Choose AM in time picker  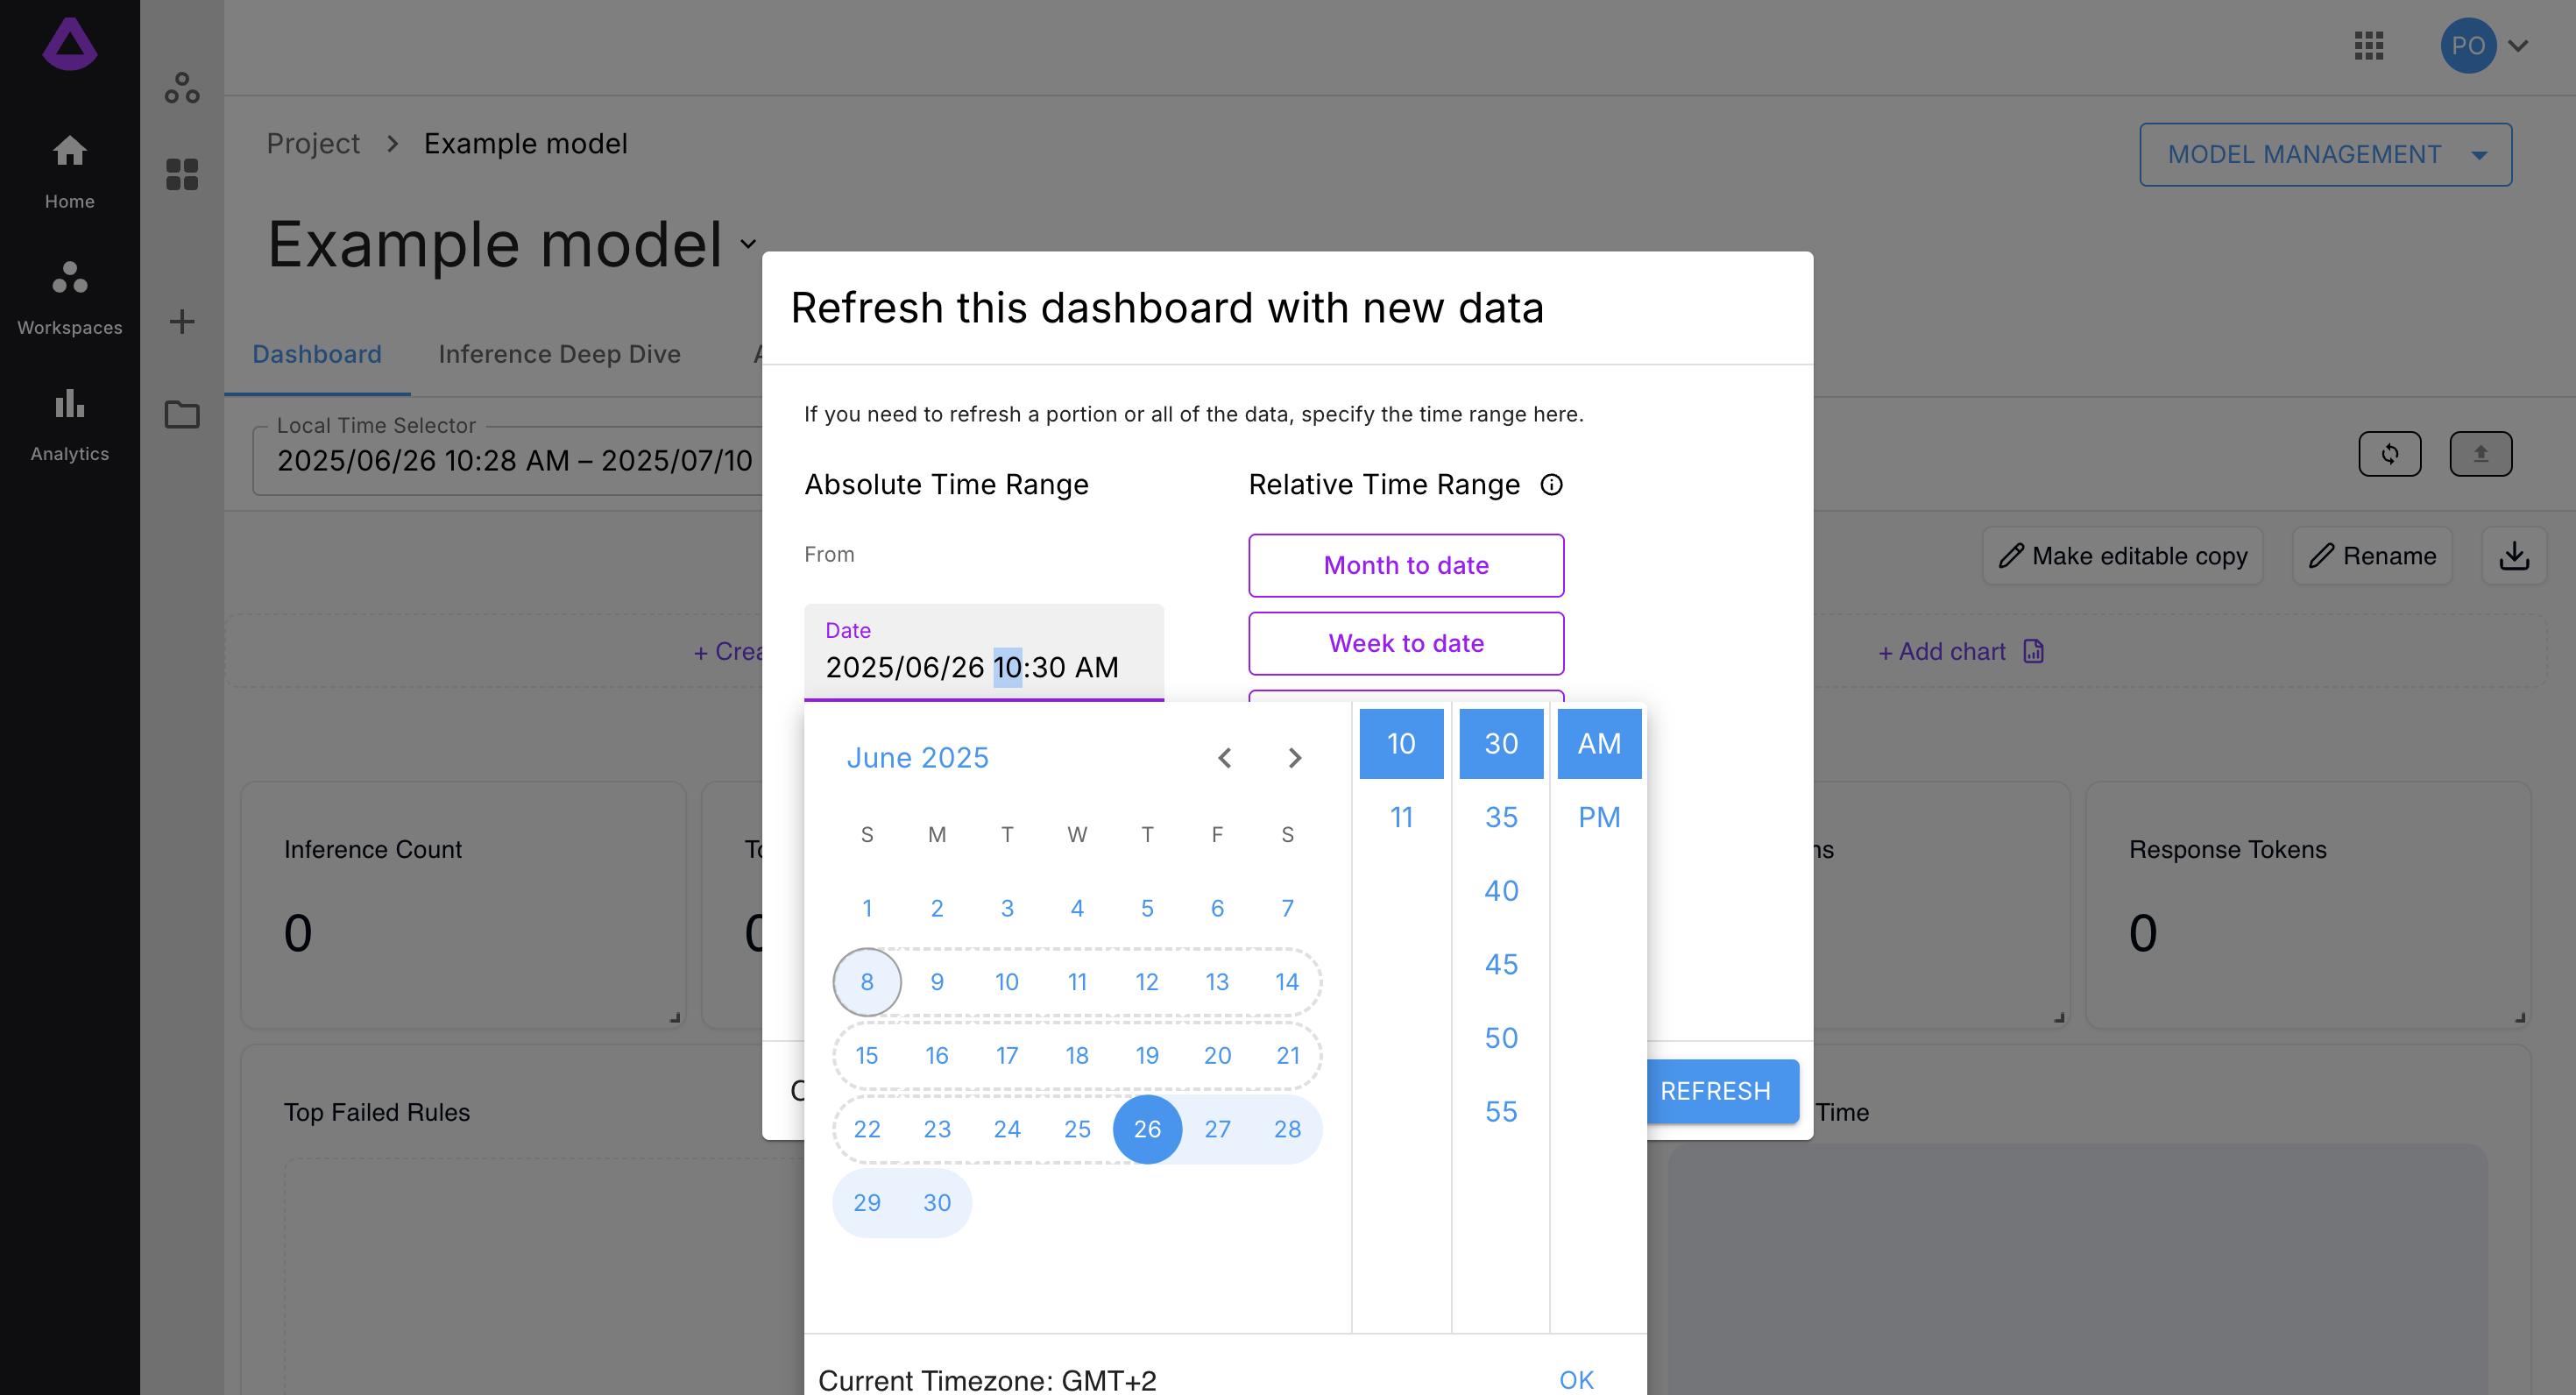pos(1599,743)
